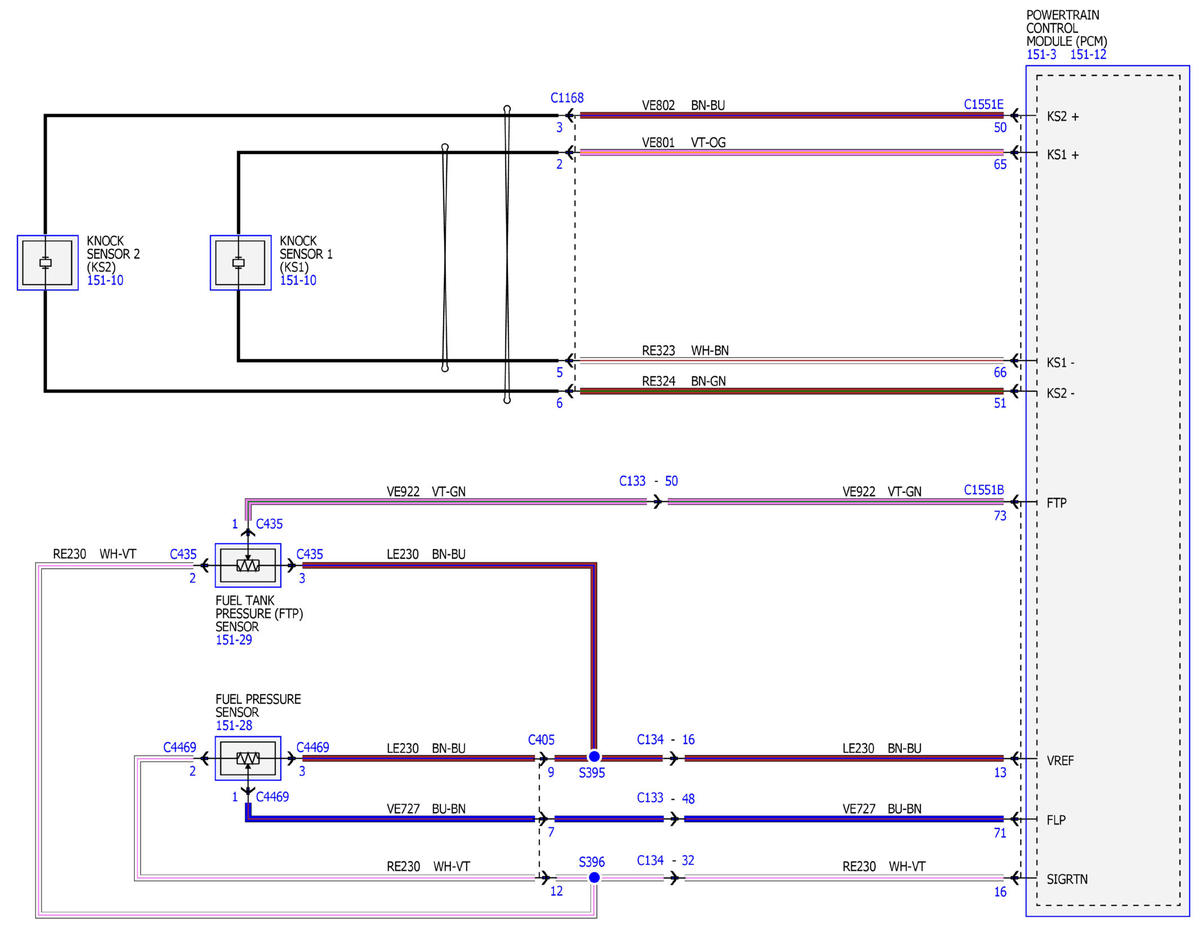Click the S395 splice dot
Screen dimensions: 1200x927
coord(594,757)
